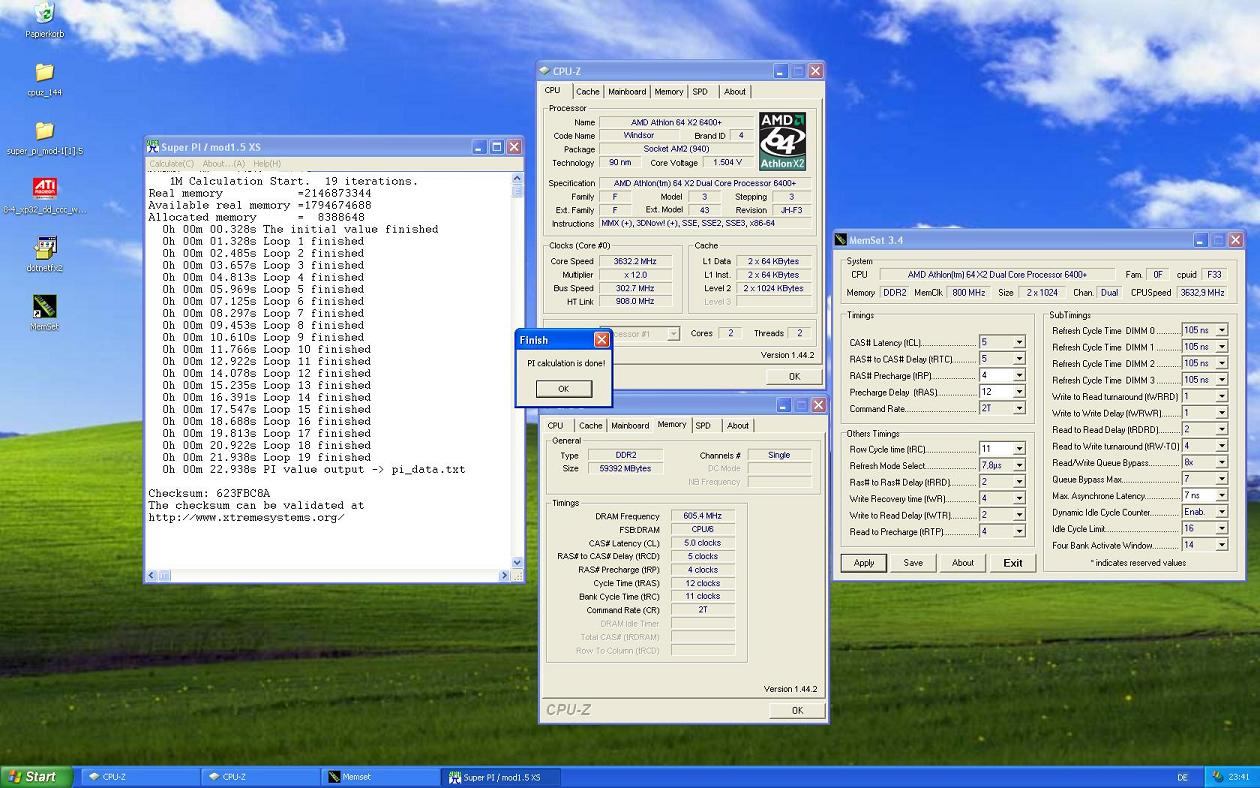
Task: Click the Core Voltage value 1.504 V
Action: coord(727,162)
